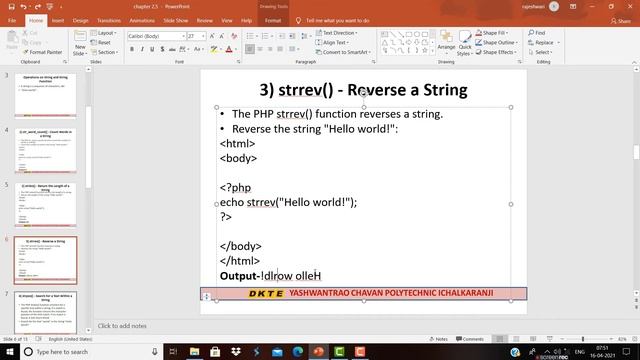Click to add notes area
Viewport: 640px width, 360px height.
[122, 326]
